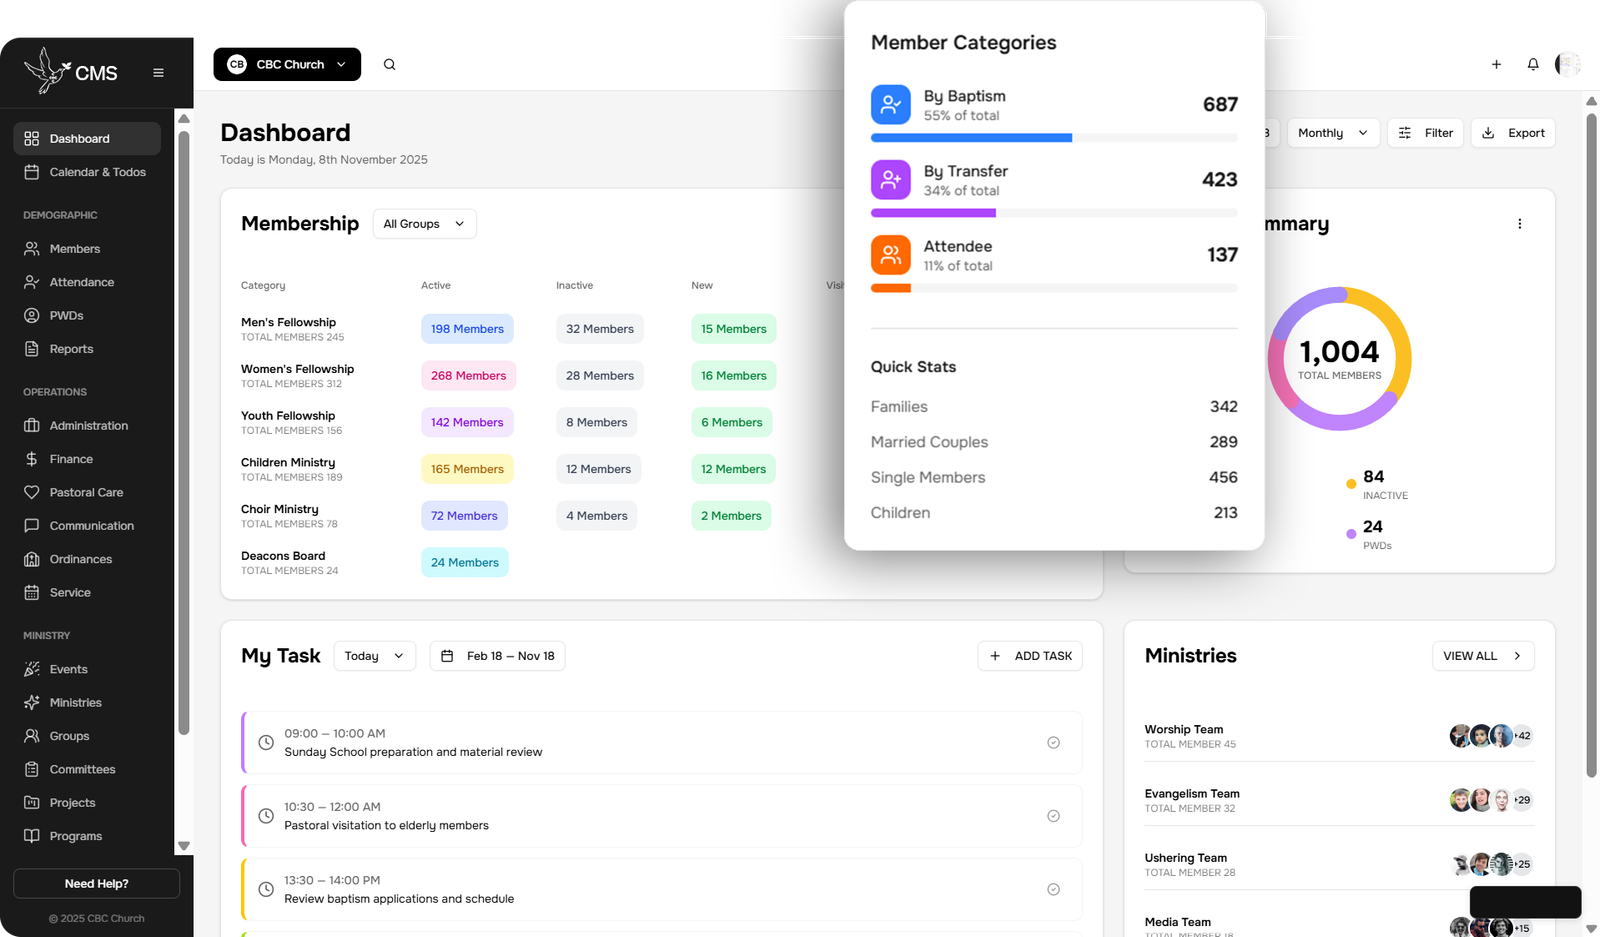Open the user profile avatar

pyautogui.click(x=1567, y=64)
